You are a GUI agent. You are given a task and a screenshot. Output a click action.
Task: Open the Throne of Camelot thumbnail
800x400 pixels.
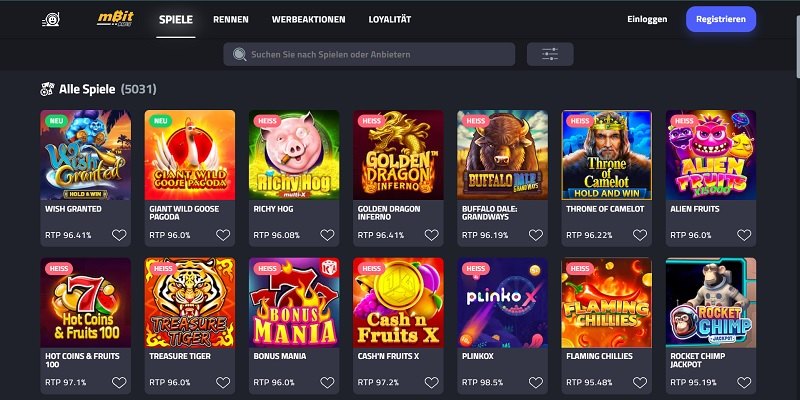(x=607, y=155)
